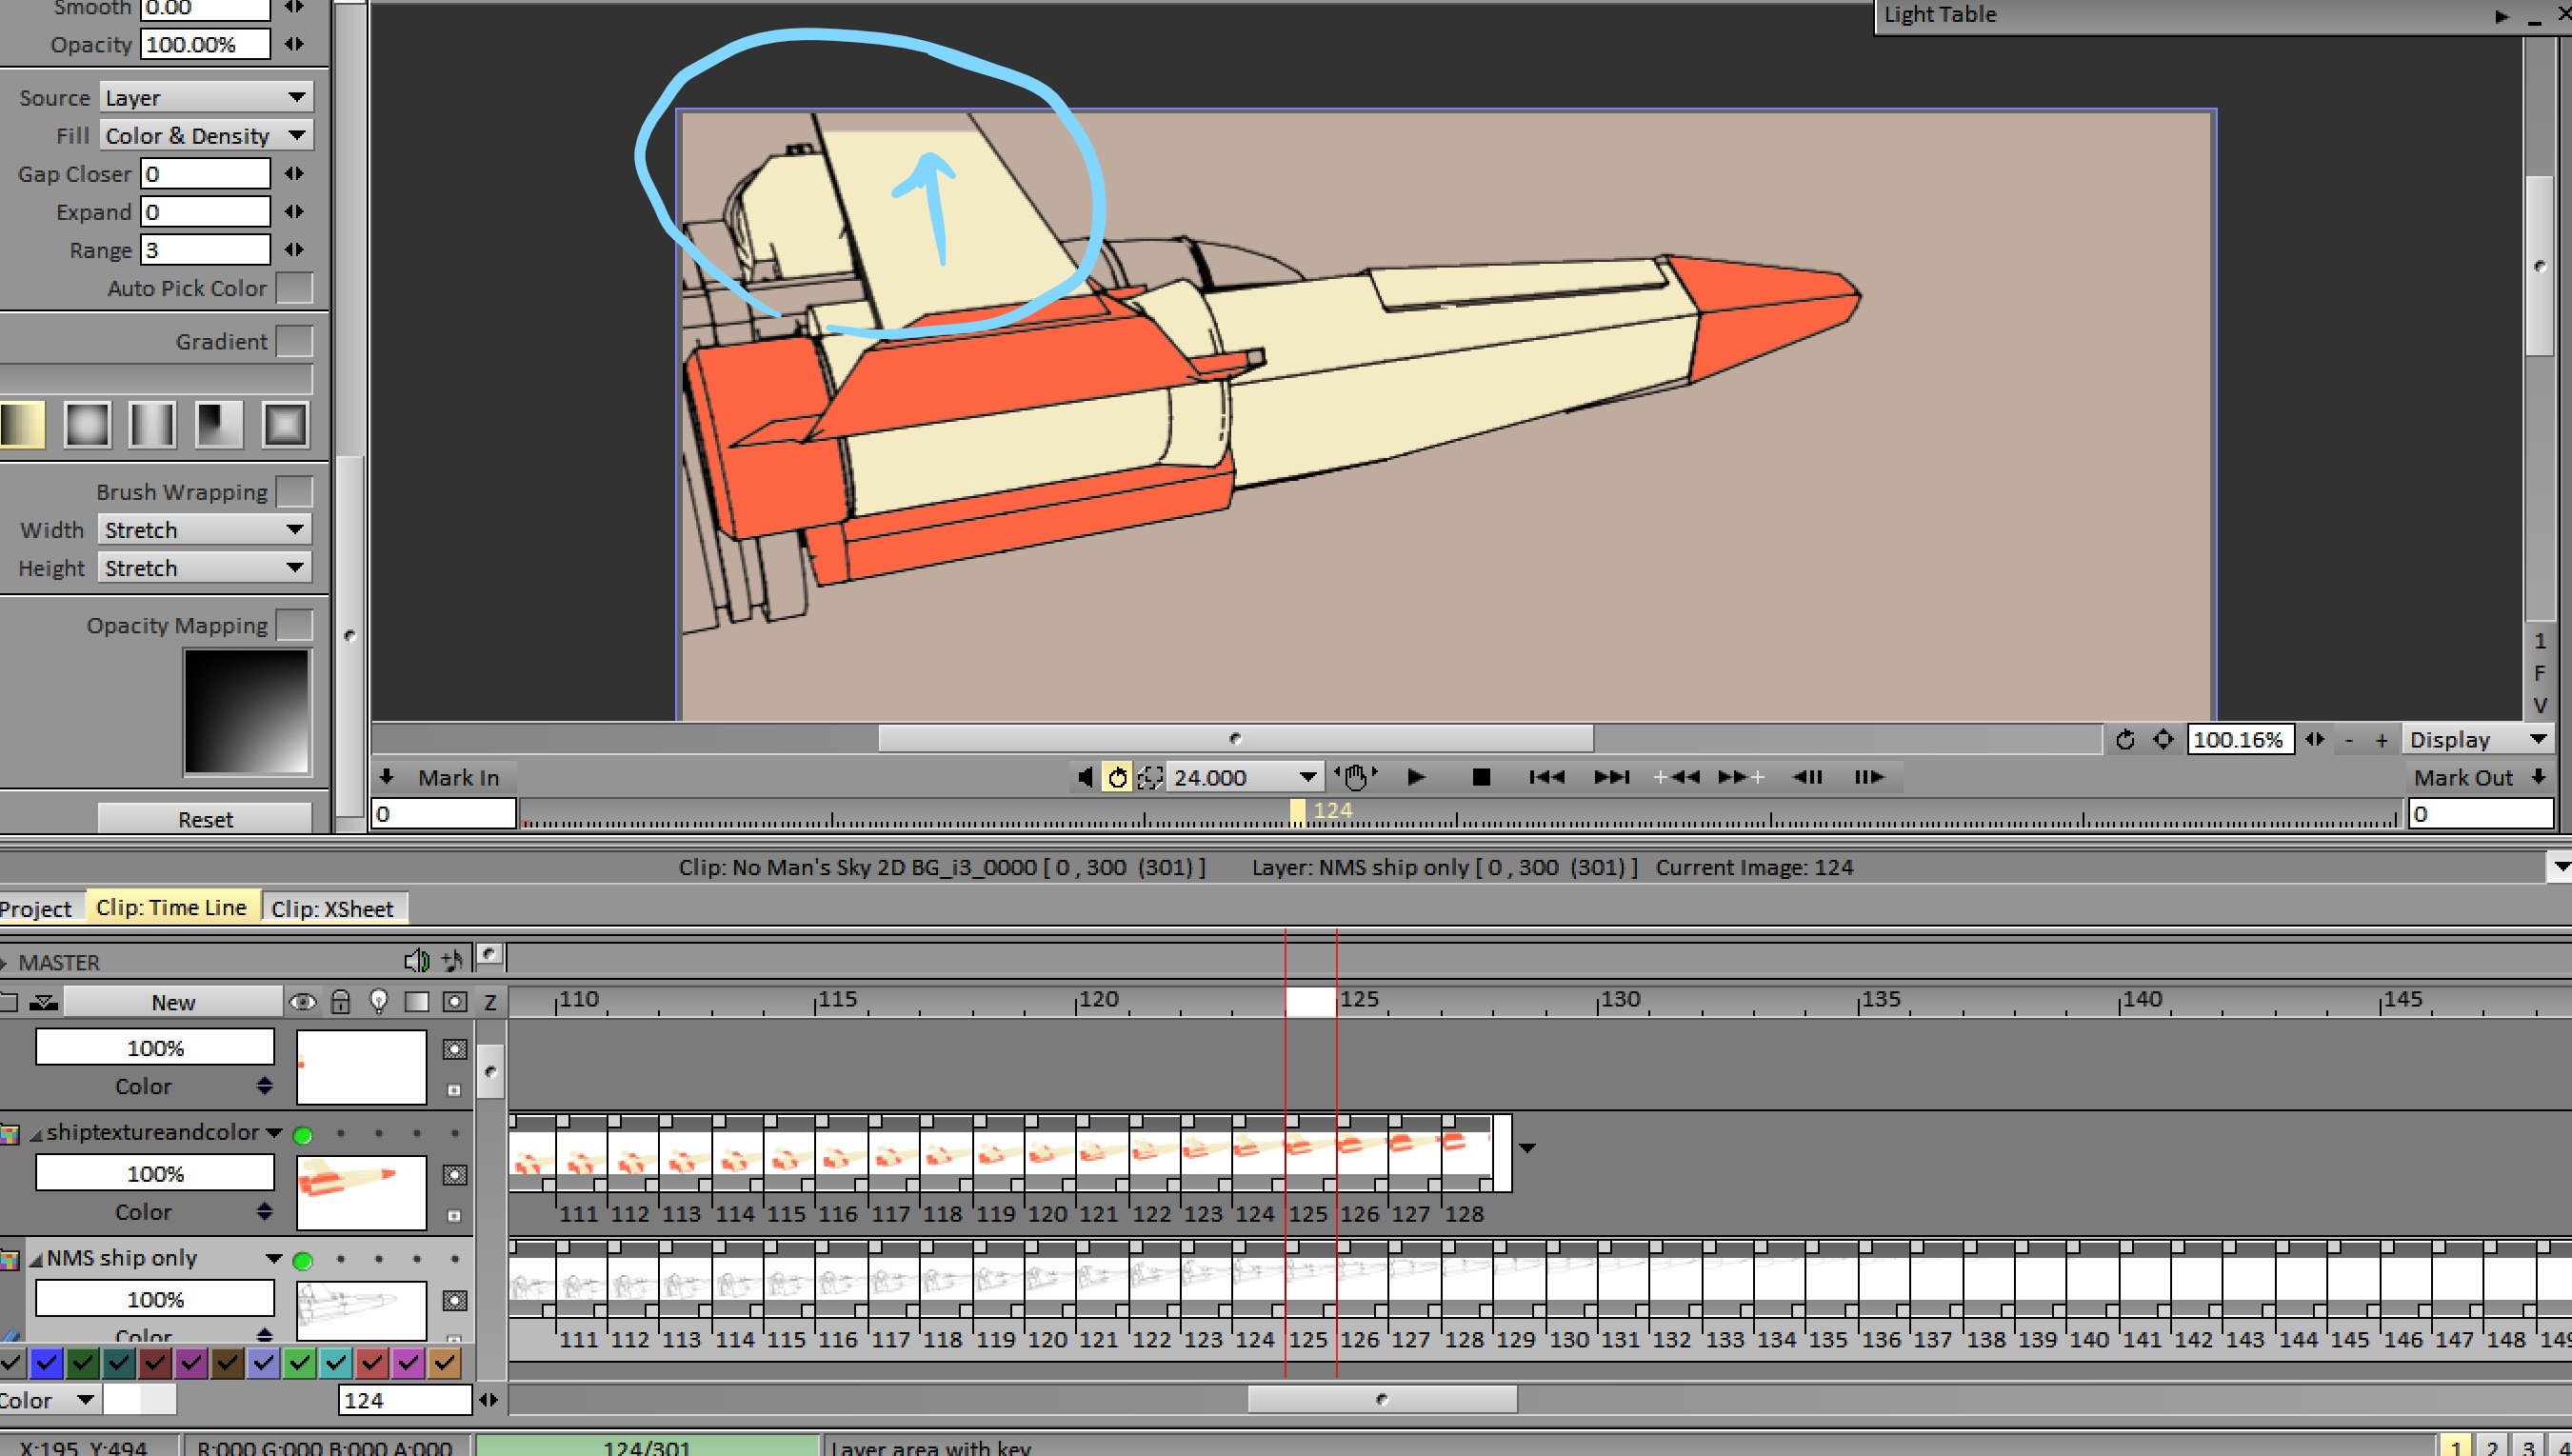
Task: Open the 24.000 frame rate dropdown
Action: pos(1245,777)
